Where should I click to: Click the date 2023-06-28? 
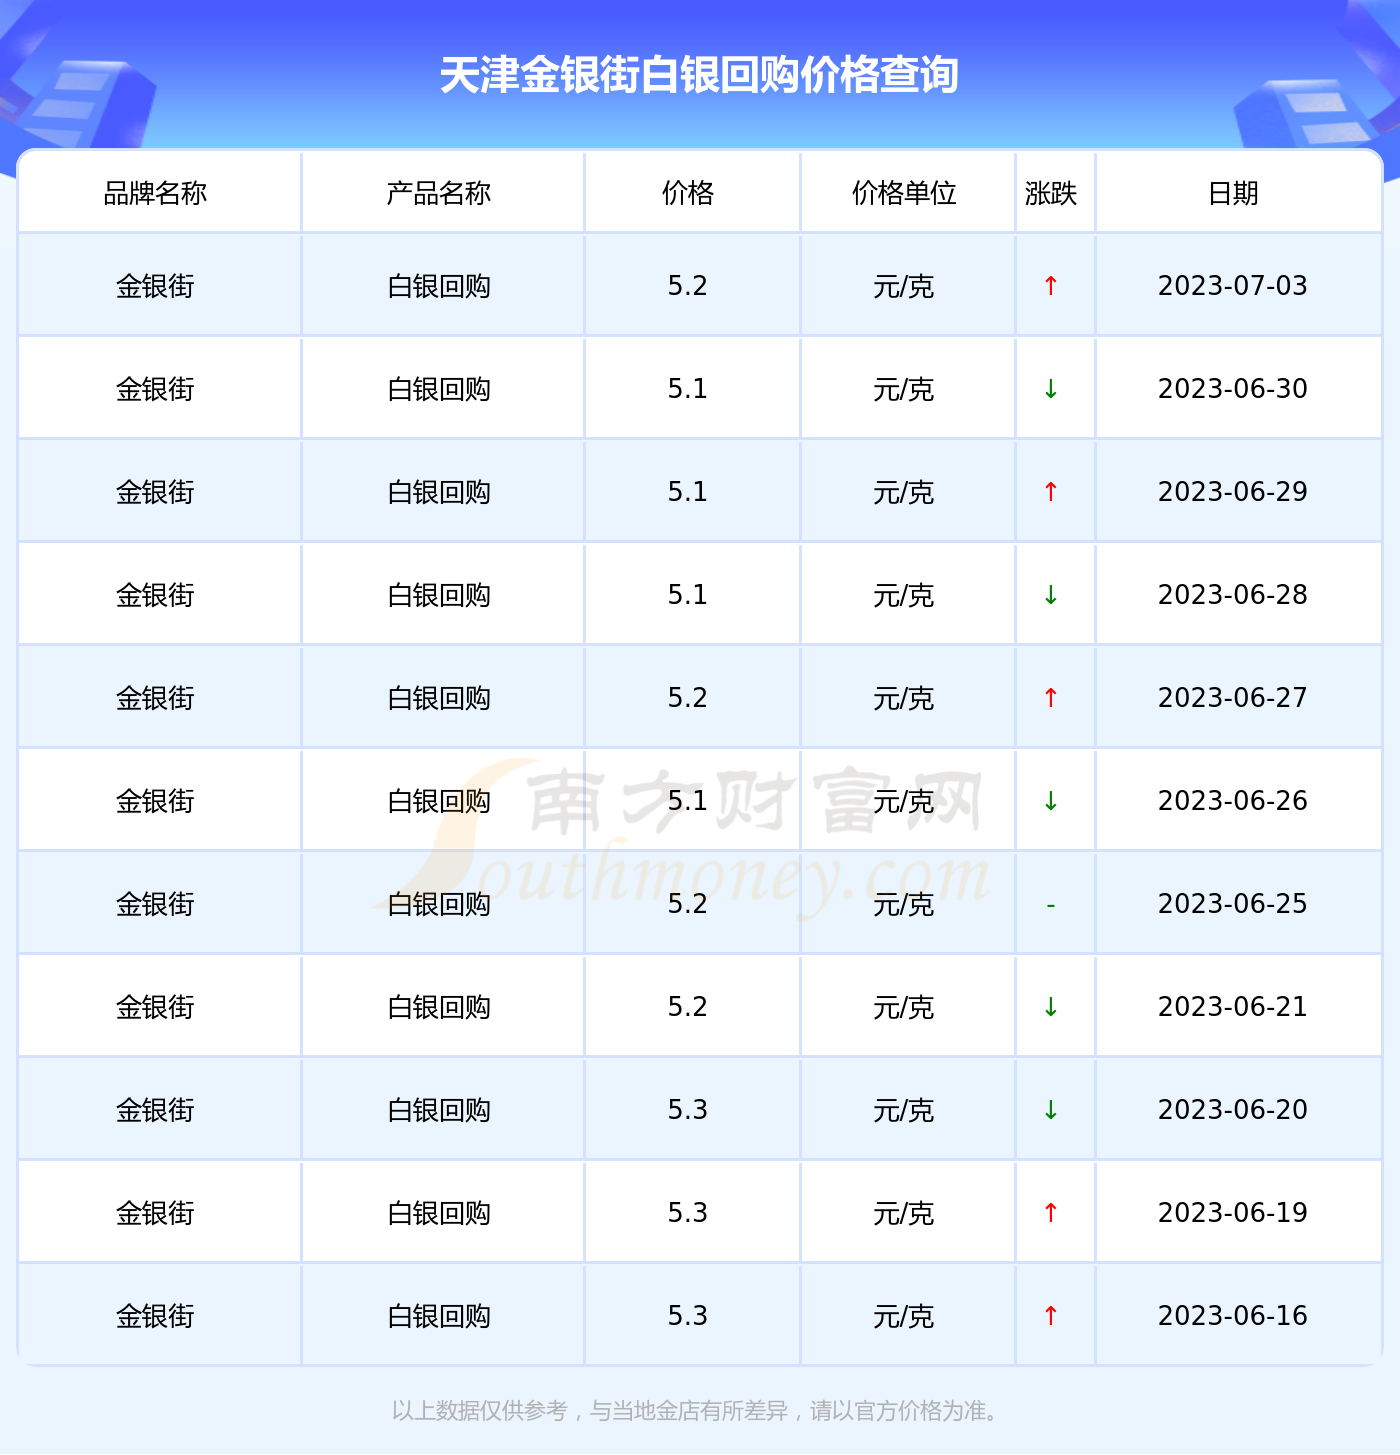coord(1233,595)
